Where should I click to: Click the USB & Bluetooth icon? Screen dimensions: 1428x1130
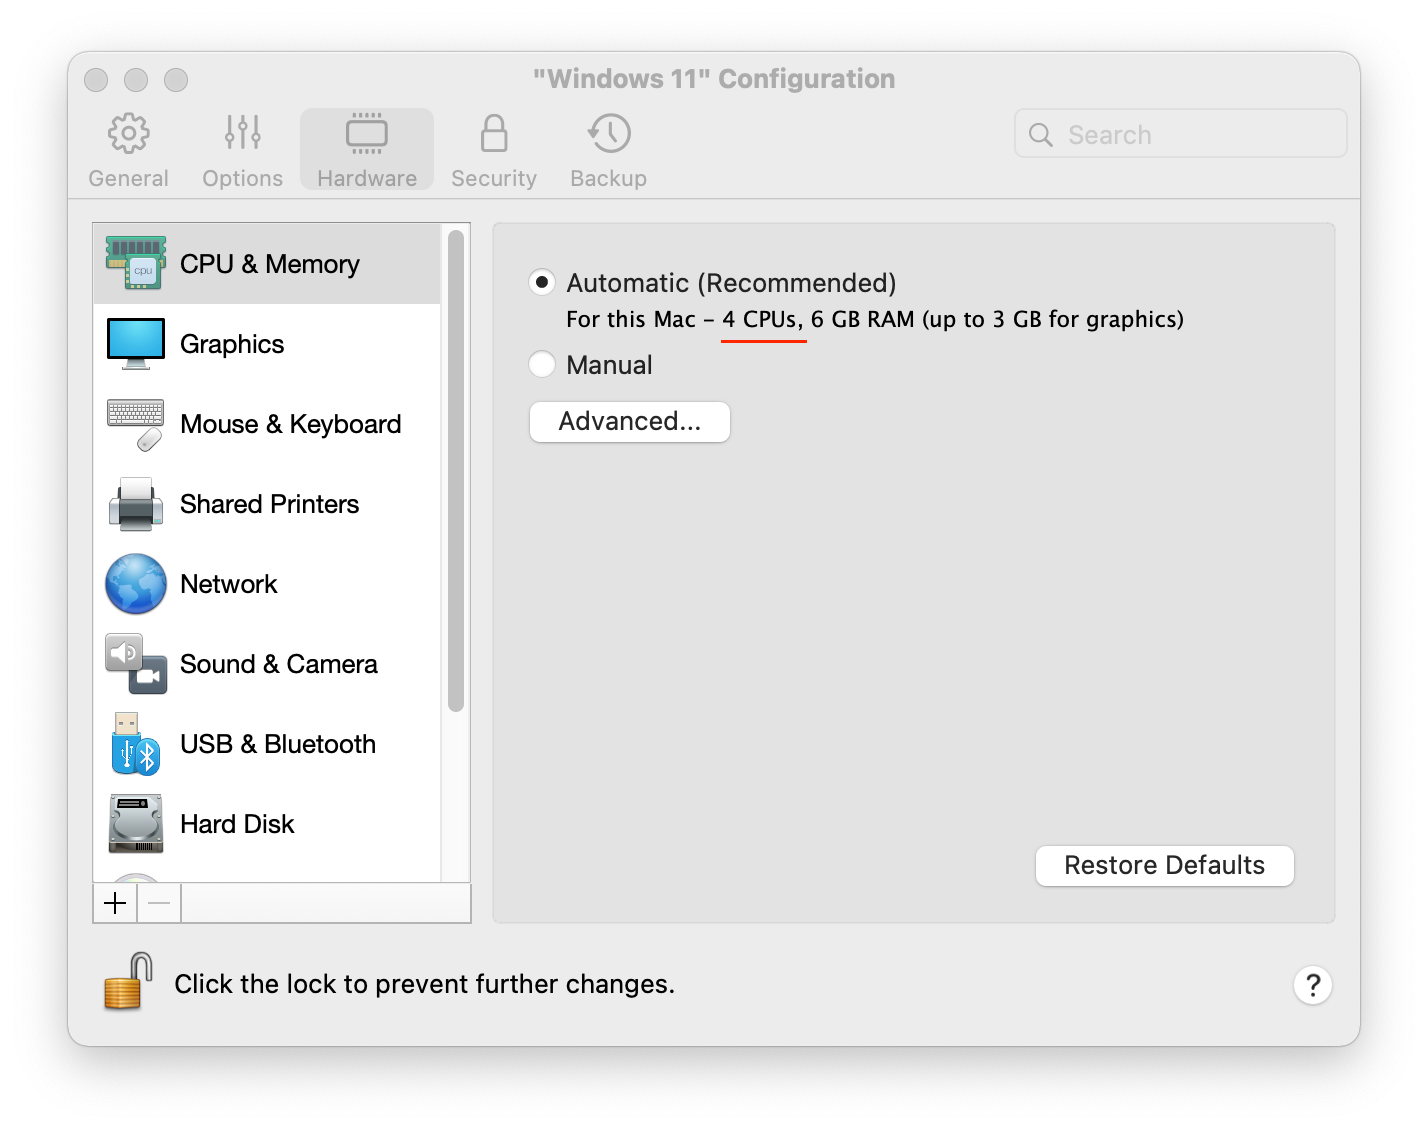136,744
